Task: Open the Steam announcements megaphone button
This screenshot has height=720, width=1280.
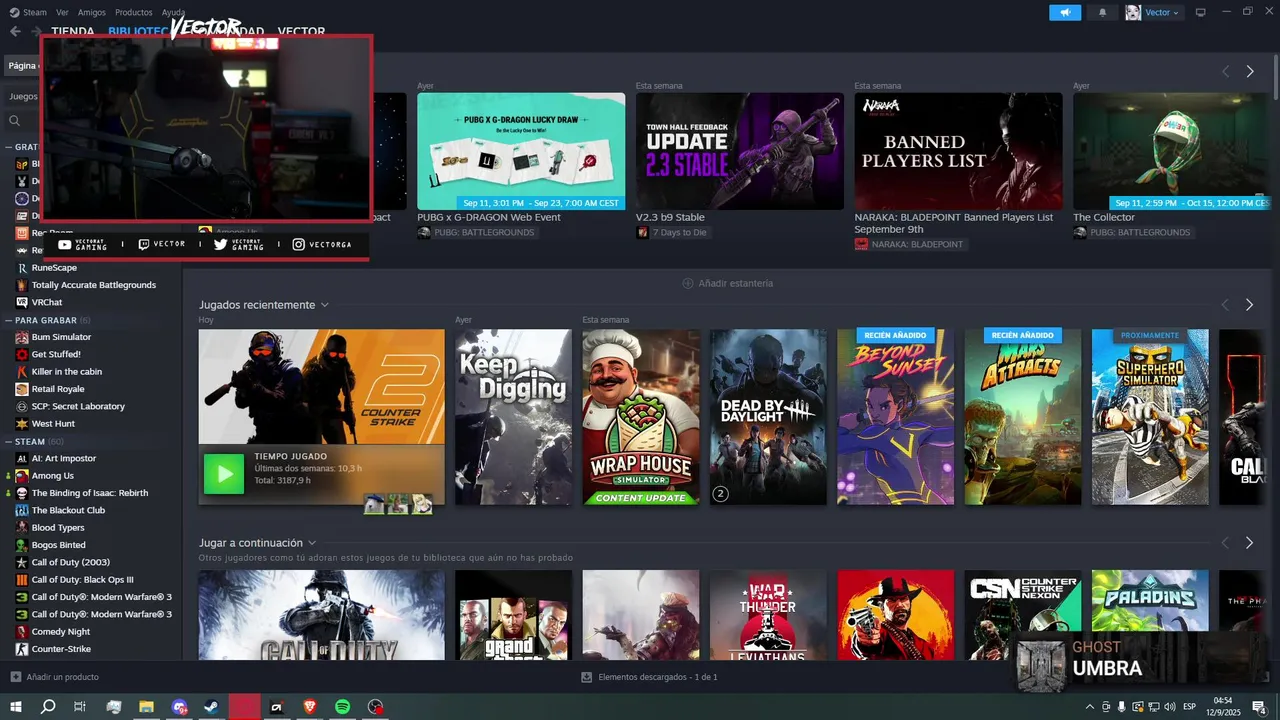Action: pyautogui.click(x=1065, y=12)
